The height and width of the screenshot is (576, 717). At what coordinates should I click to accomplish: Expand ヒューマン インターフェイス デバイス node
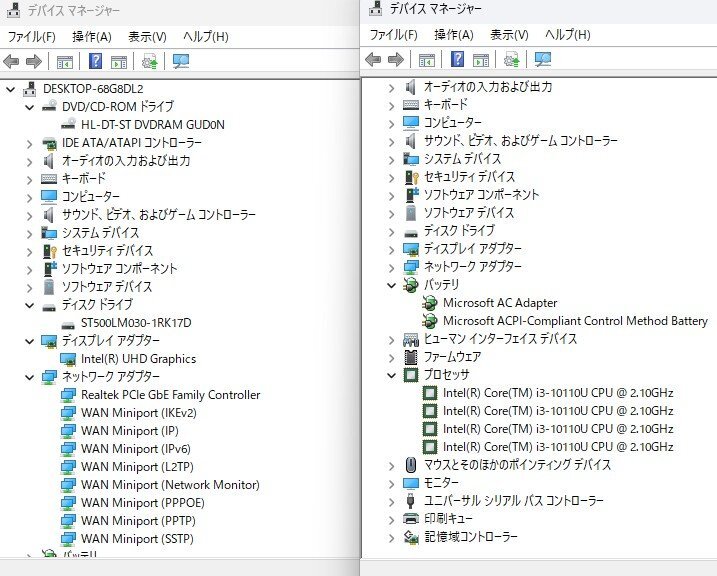[x=391, y=340]
